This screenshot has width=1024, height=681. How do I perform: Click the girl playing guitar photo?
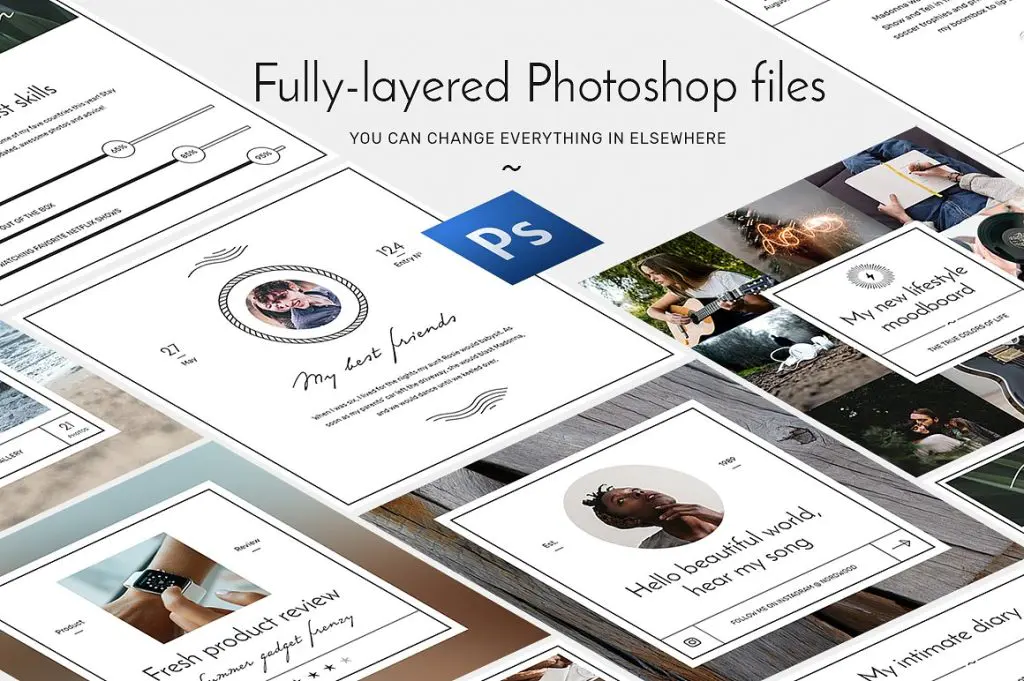tap(679, 287)
